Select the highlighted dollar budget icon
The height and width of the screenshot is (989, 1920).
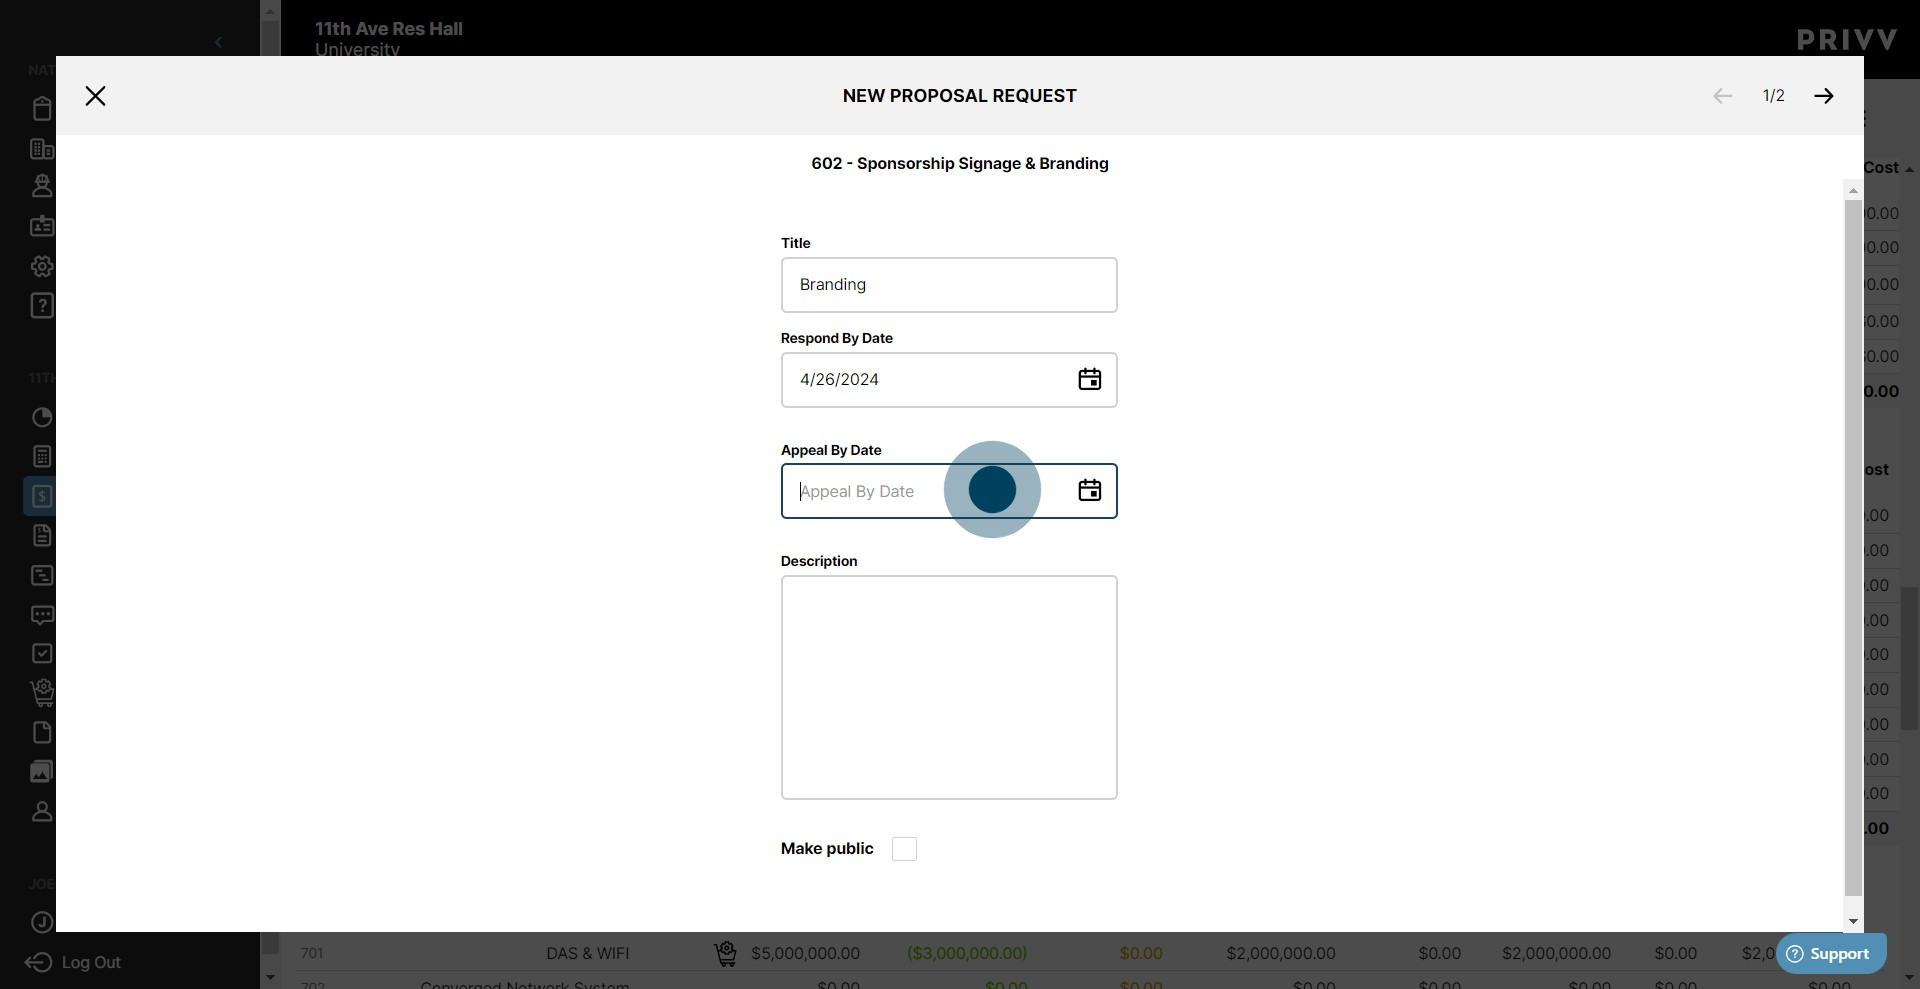(x=42, y=496)
